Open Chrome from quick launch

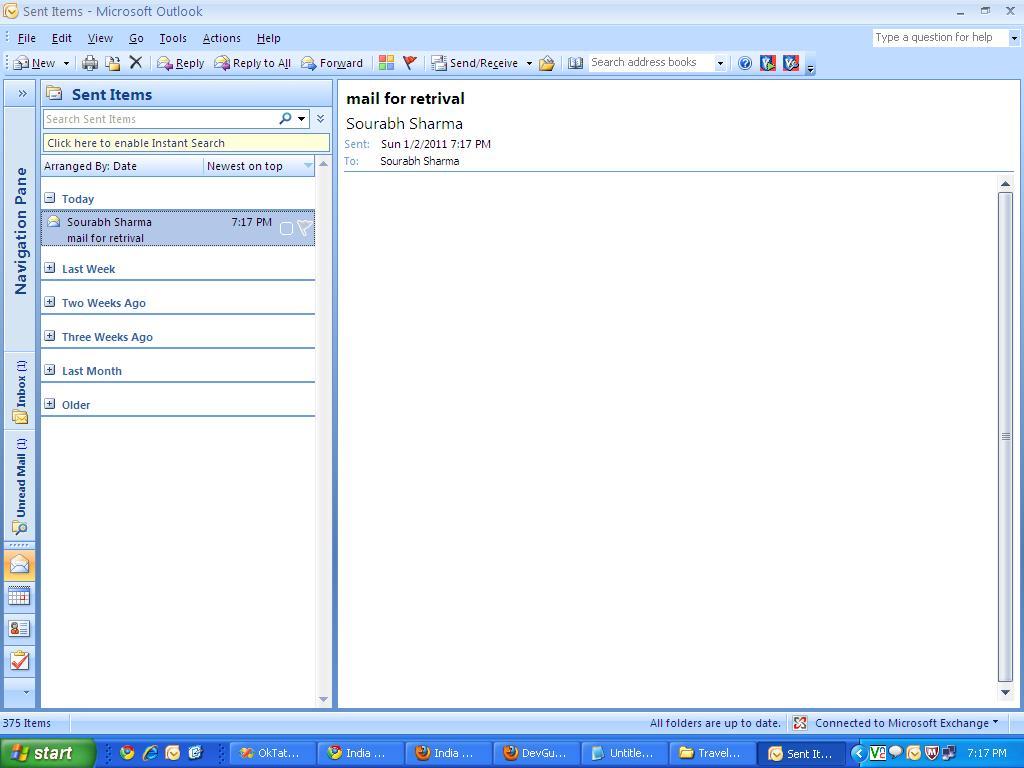click(x=127, y=753)
